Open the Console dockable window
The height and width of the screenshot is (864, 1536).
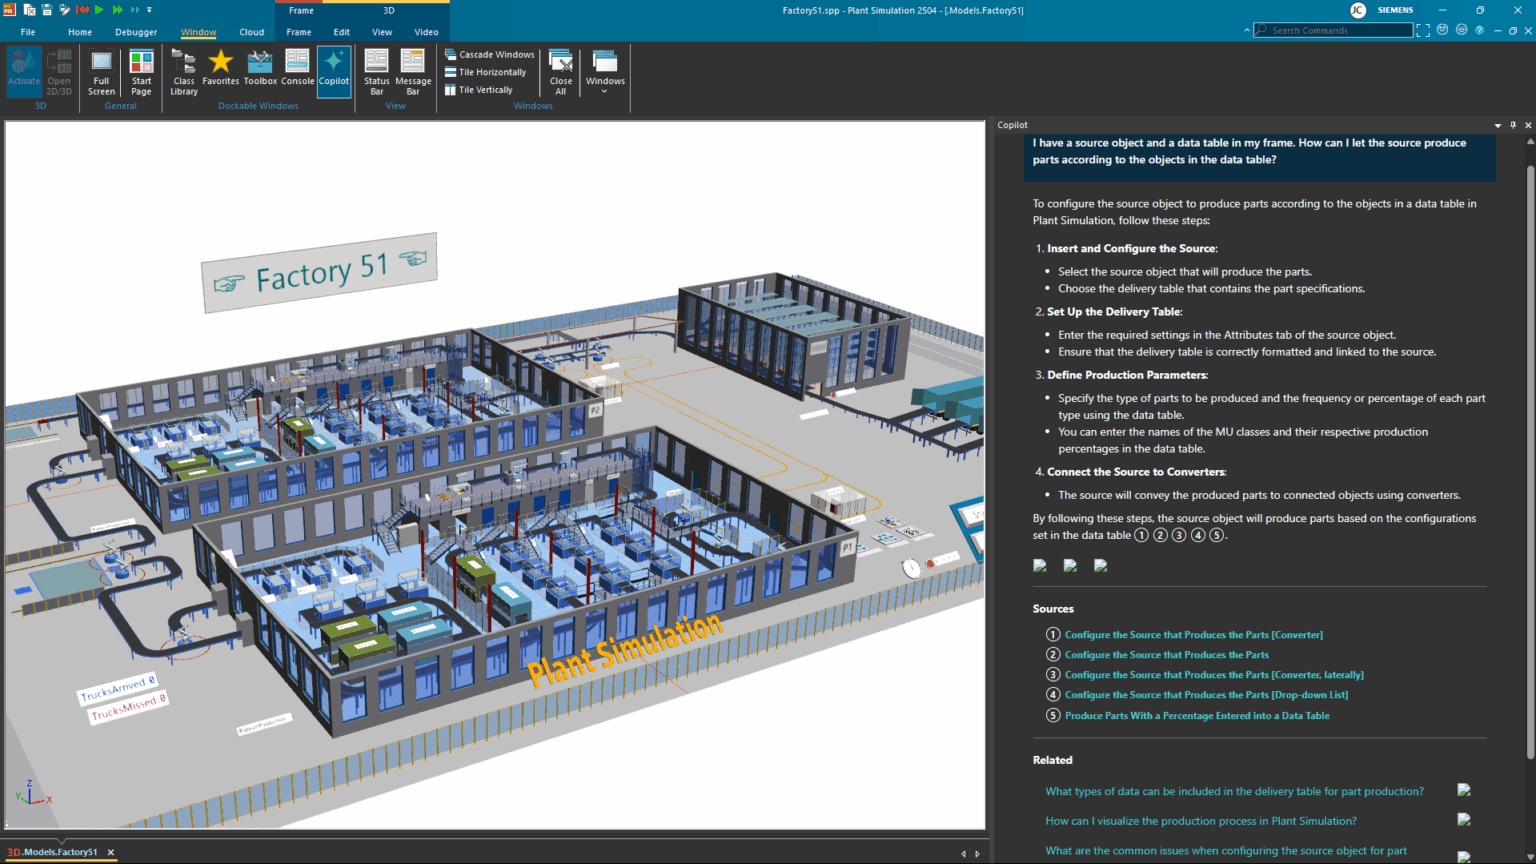[x=297, y=70]
